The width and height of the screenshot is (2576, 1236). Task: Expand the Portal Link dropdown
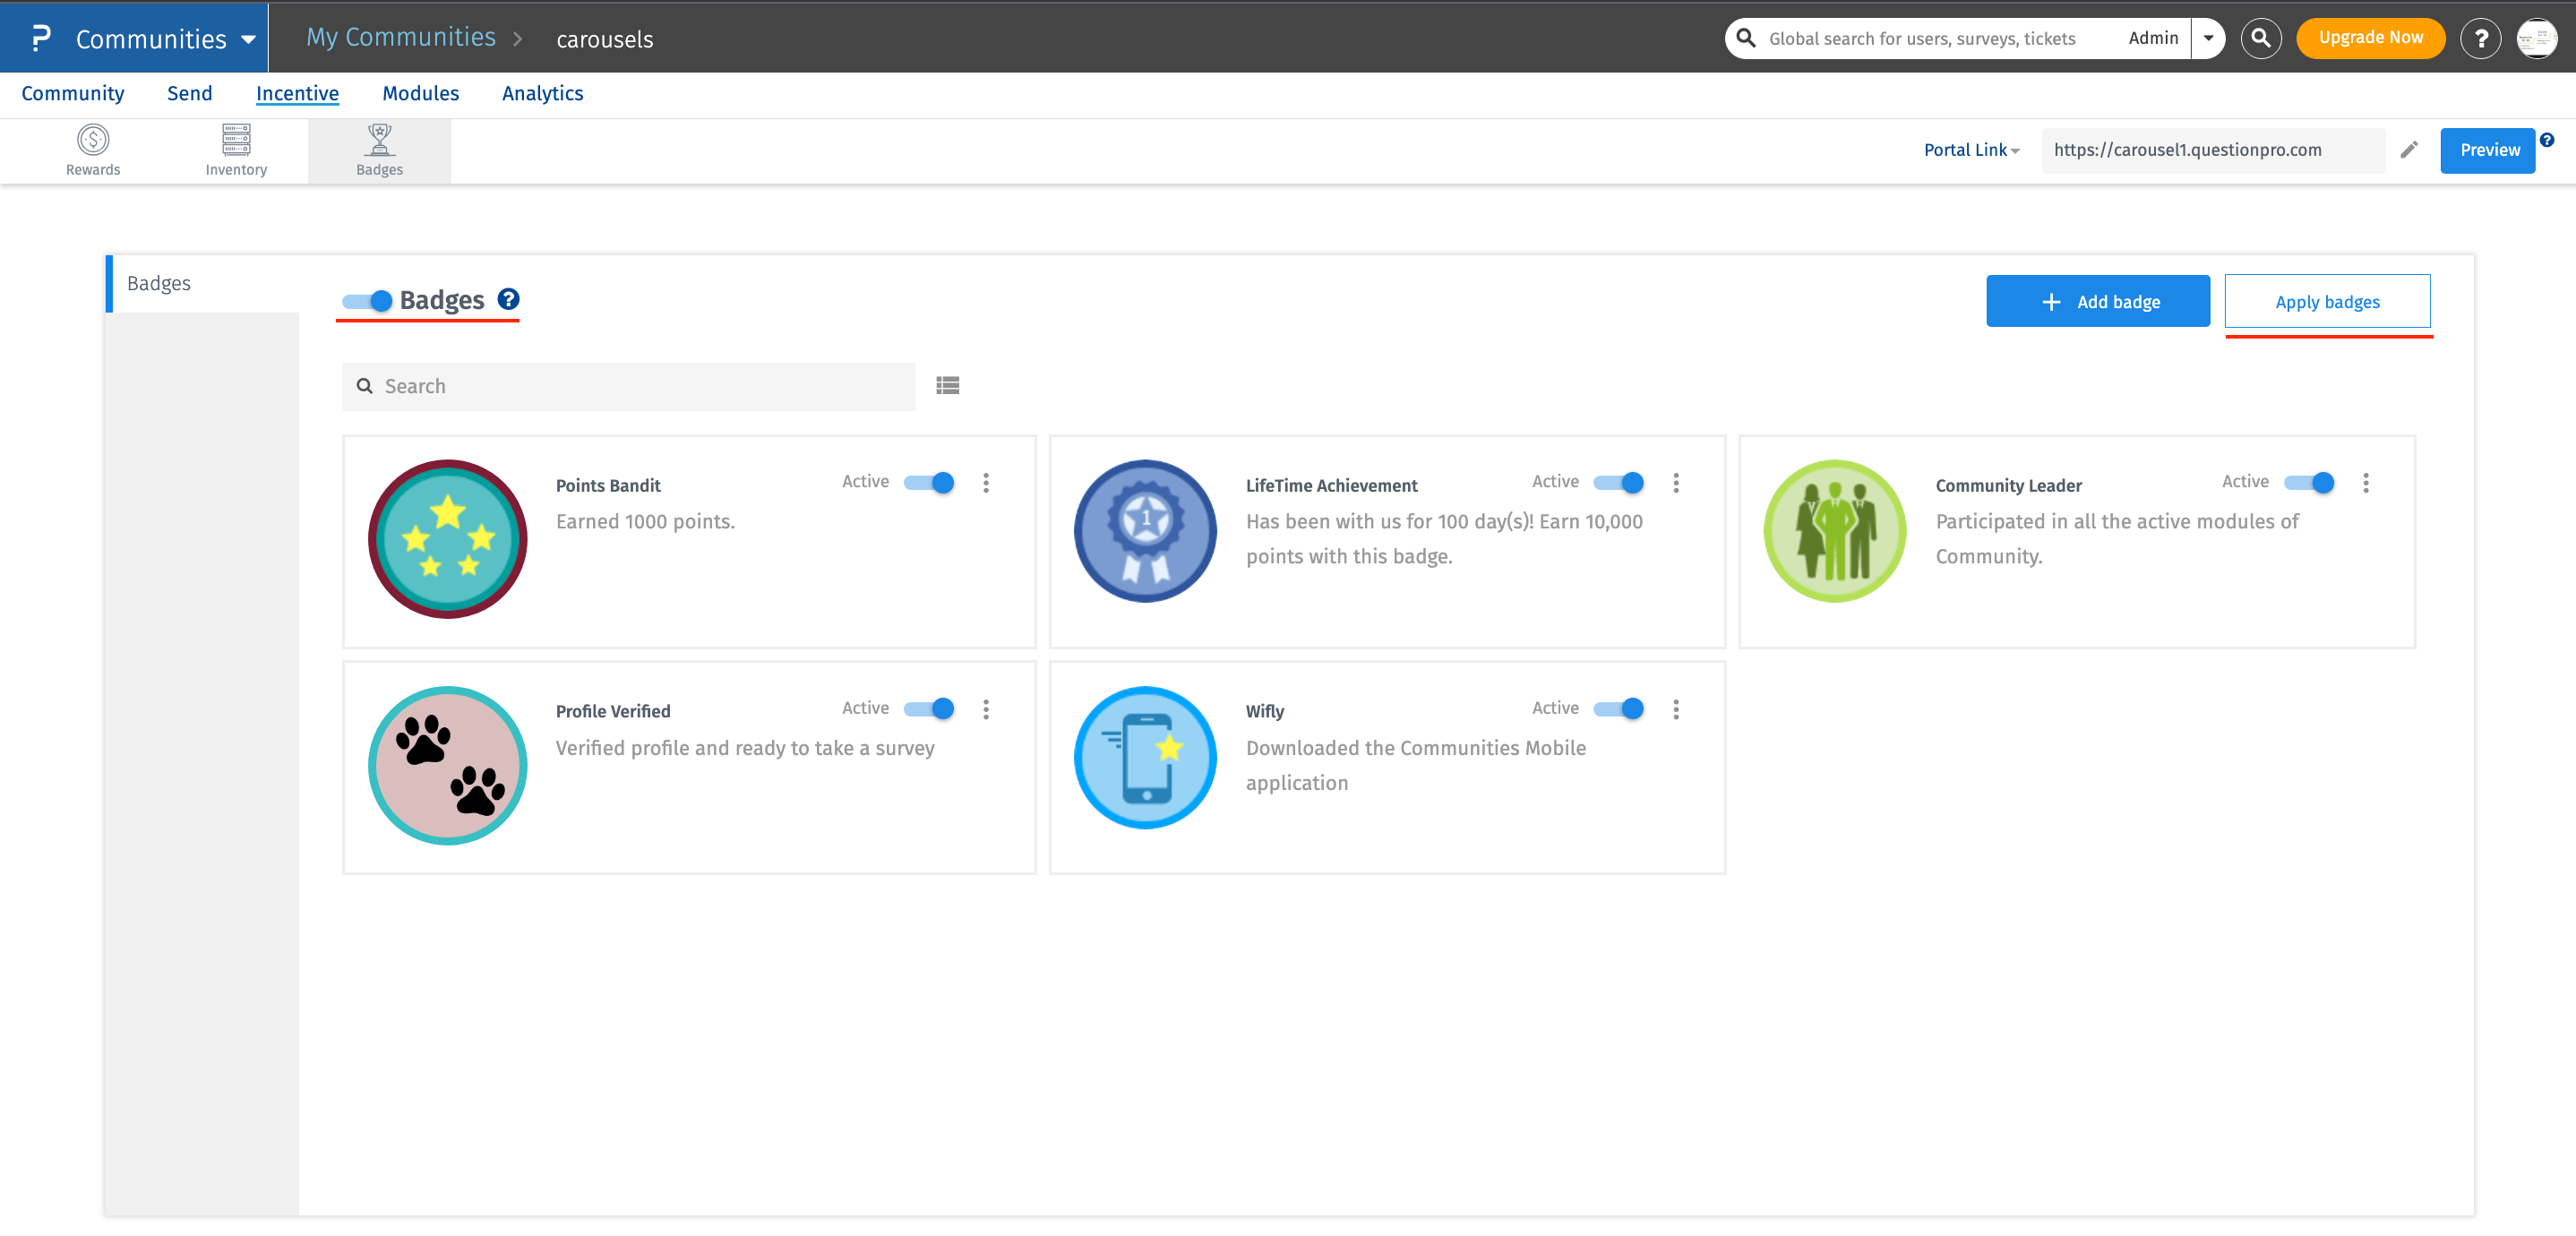point(1971,150)
